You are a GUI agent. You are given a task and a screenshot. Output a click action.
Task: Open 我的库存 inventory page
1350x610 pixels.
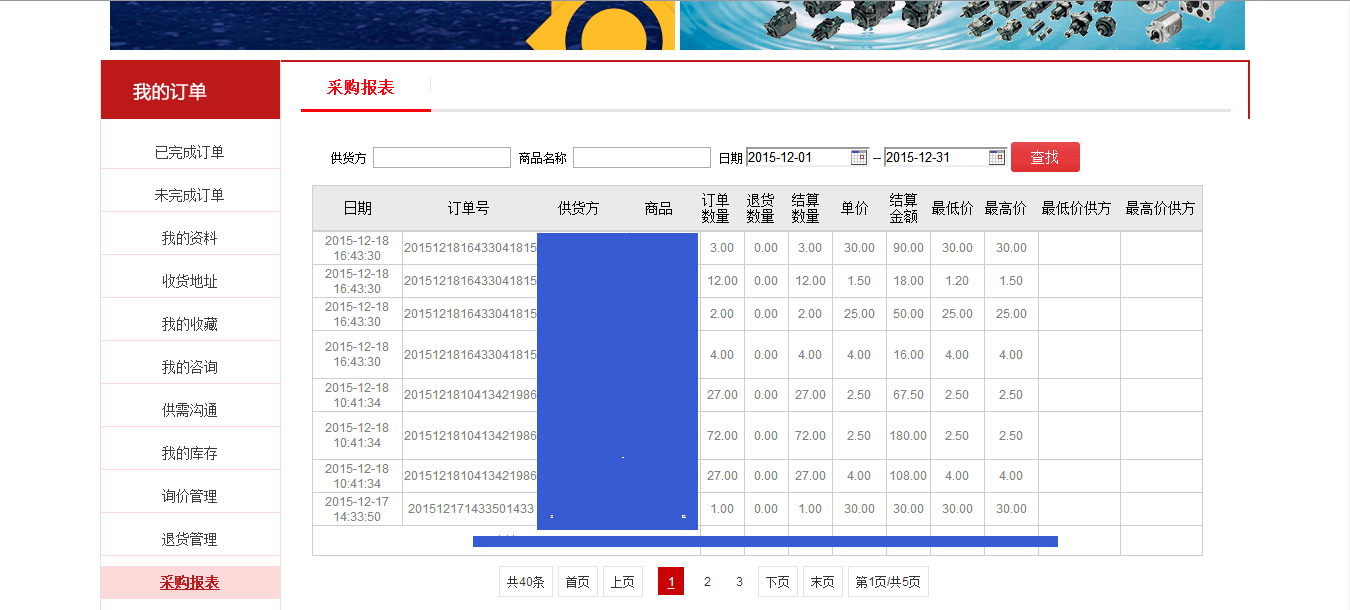[190, 454]
